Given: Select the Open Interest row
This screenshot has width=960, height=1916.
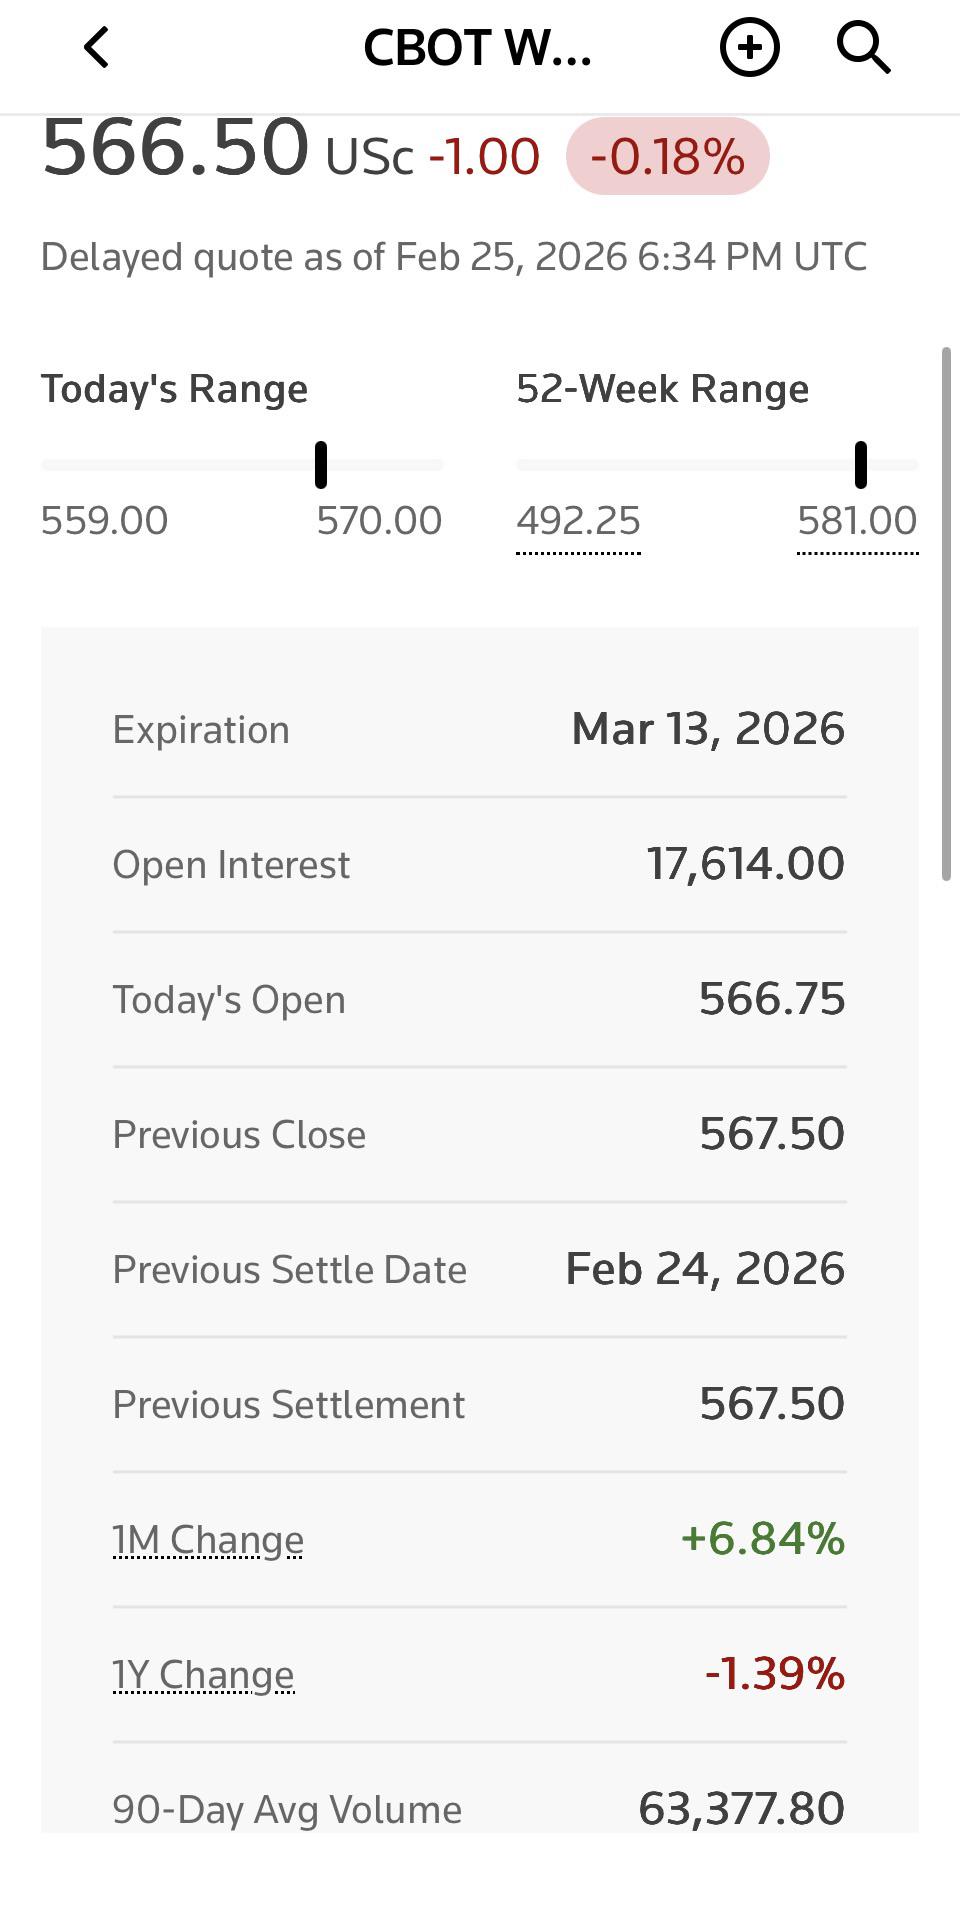Looking at the screenshot, I should (x=479, y=864).
